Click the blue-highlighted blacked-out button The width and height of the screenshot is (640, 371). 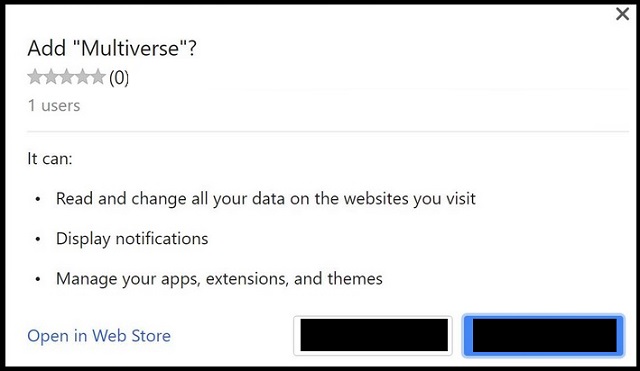544,335
